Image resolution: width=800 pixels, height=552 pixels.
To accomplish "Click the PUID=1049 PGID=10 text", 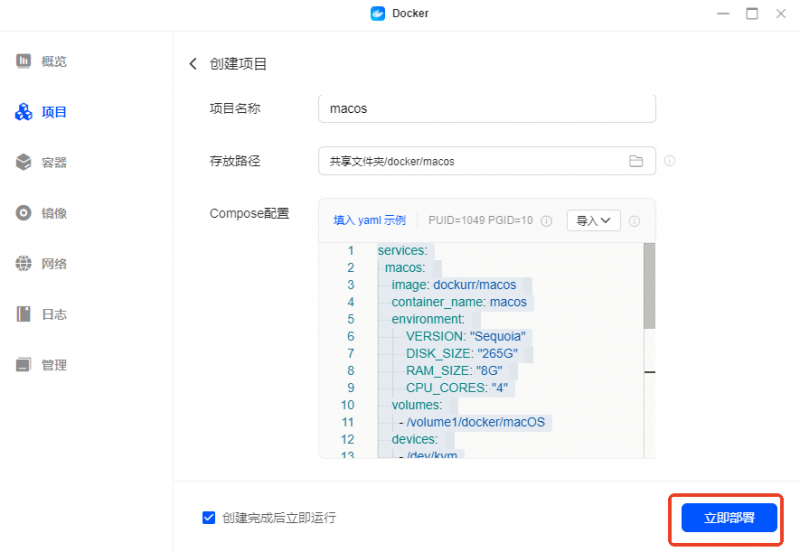I will (x=480, y=220).
